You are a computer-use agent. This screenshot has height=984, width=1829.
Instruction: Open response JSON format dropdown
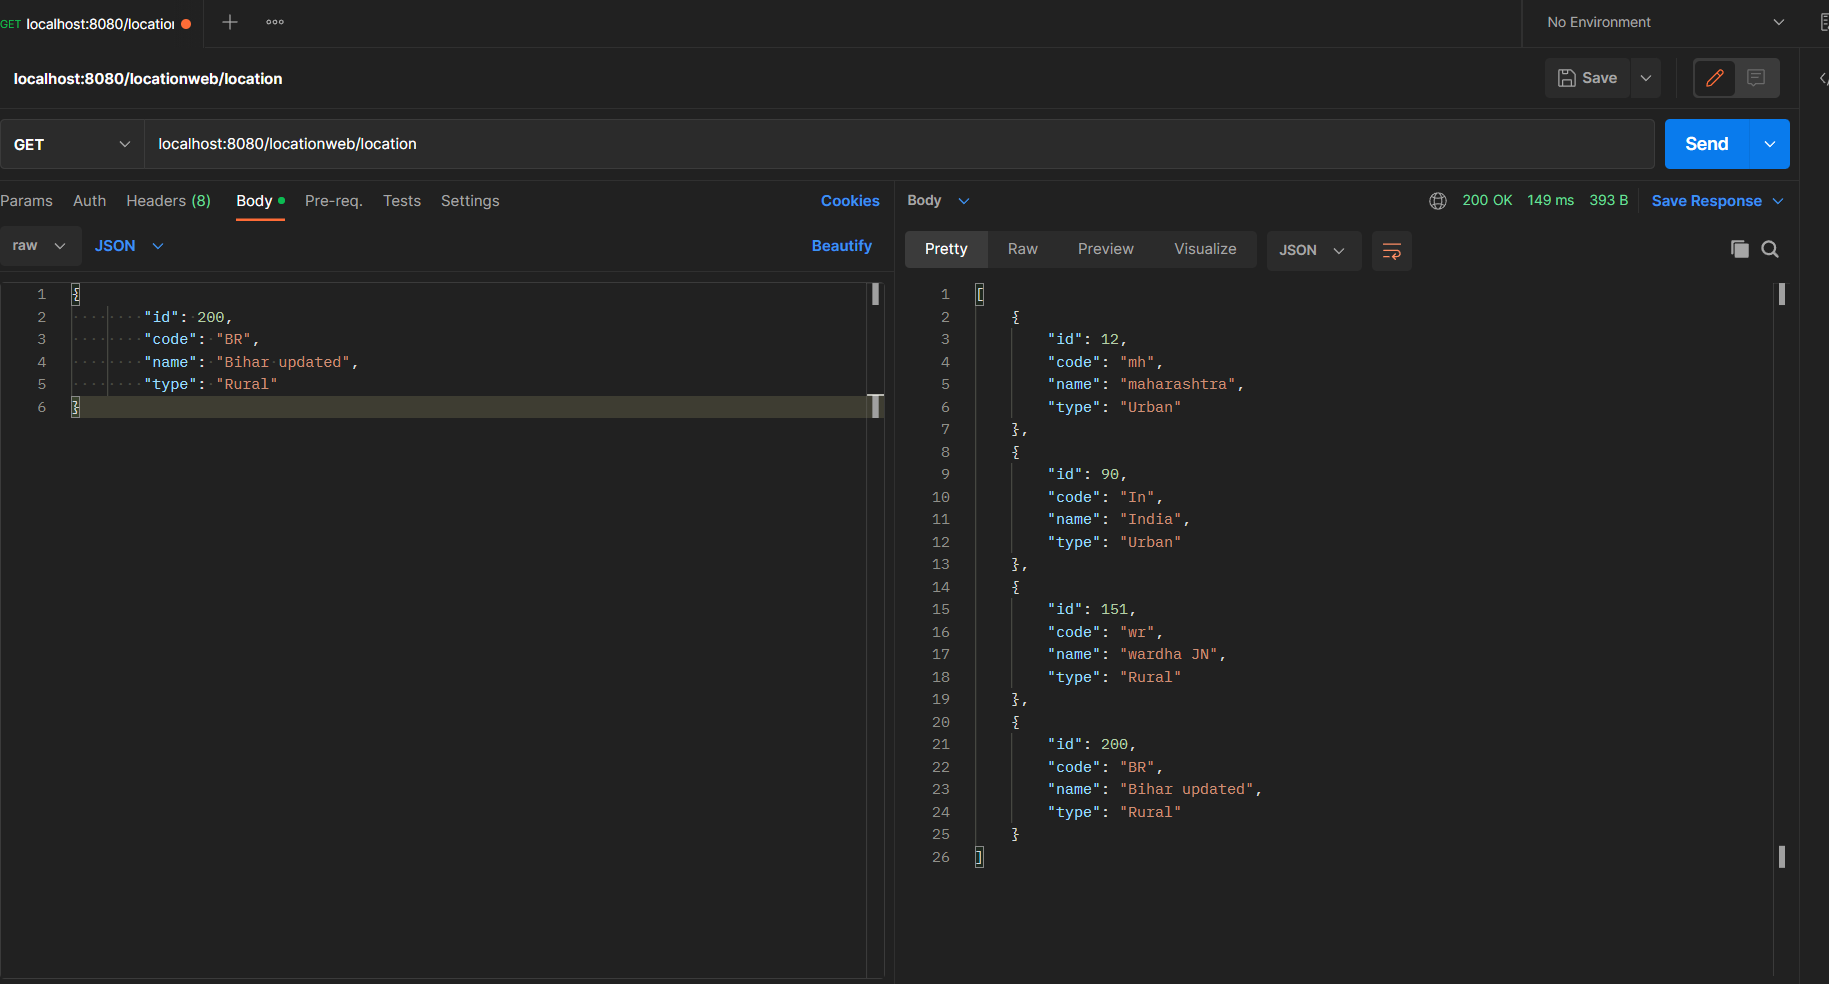pyautogui.click(x=1313, y=250)
